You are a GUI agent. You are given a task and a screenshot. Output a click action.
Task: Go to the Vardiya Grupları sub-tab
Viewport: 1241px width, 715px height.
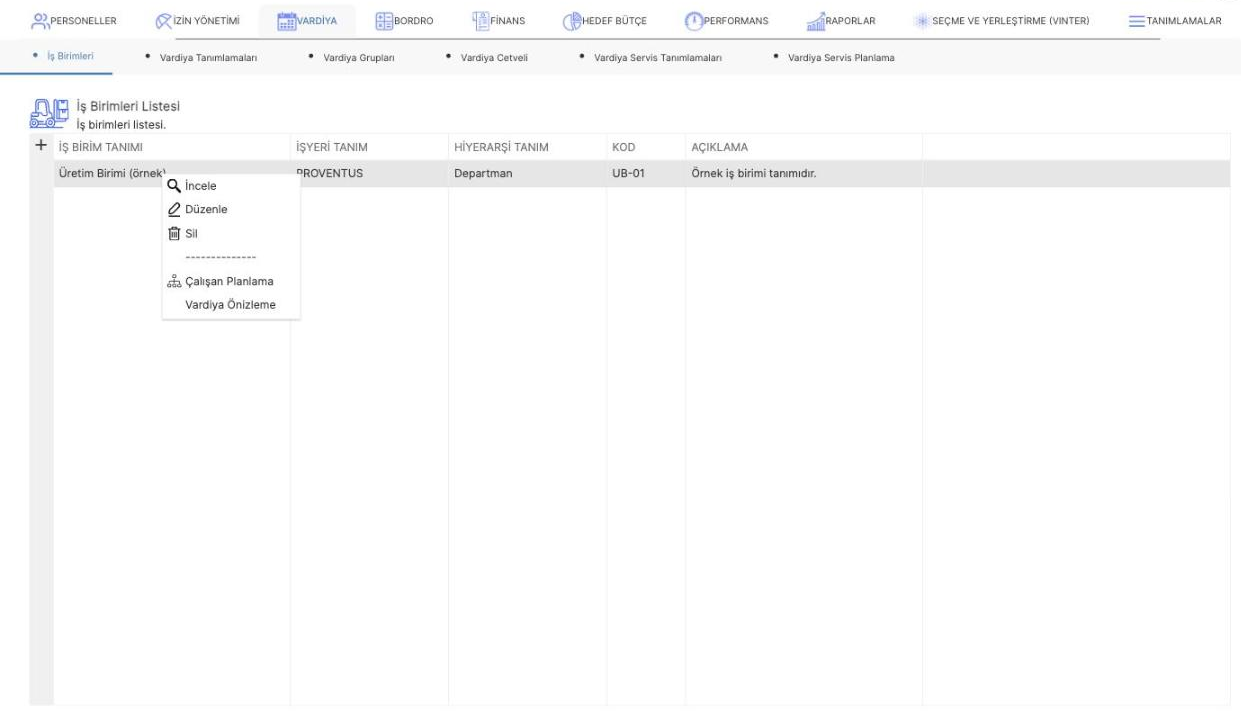[x=358, y=57]
